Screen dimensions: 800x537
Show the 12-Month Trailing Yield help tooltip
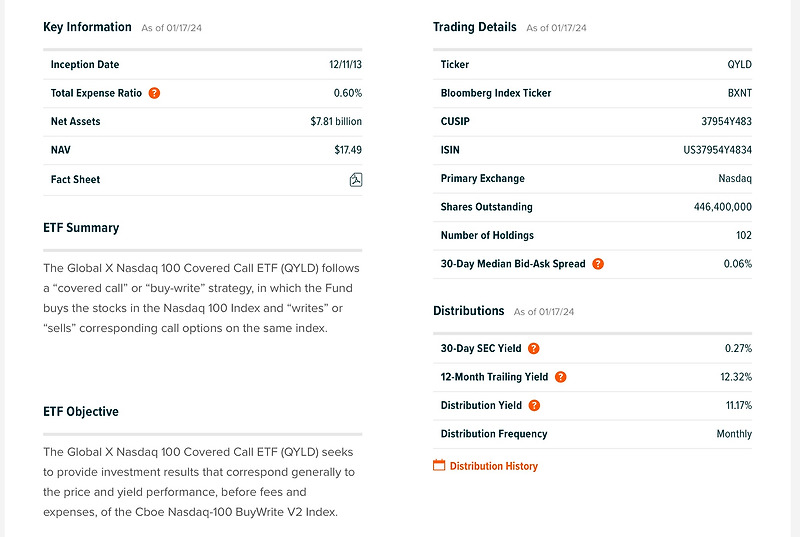coord(560,377)
